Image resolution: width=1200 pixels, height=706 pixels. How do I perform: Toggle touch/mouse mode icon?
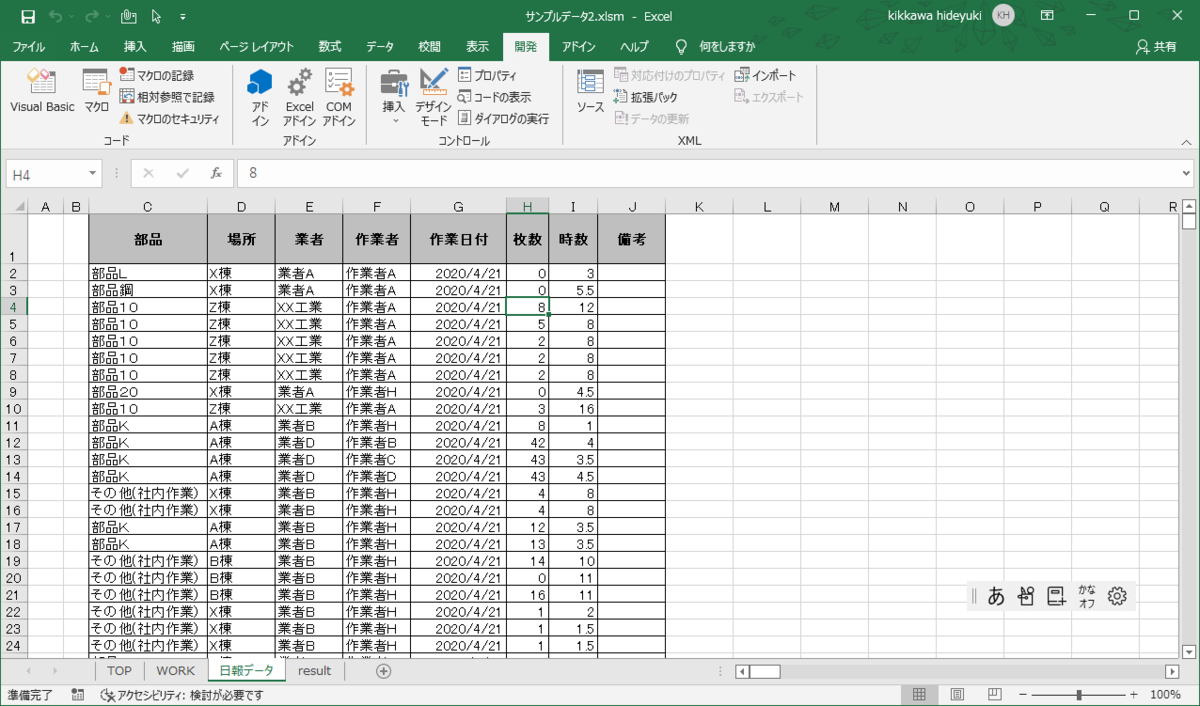(128, 16)
